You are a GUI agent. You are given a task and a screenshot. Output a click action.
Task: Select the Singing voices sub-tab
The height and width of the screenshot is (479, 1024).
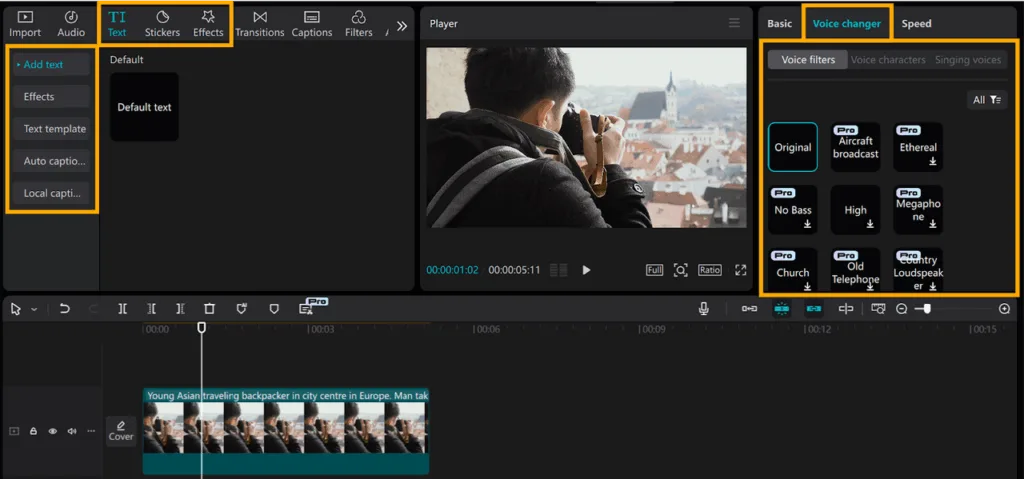click(x=968, y=59)
